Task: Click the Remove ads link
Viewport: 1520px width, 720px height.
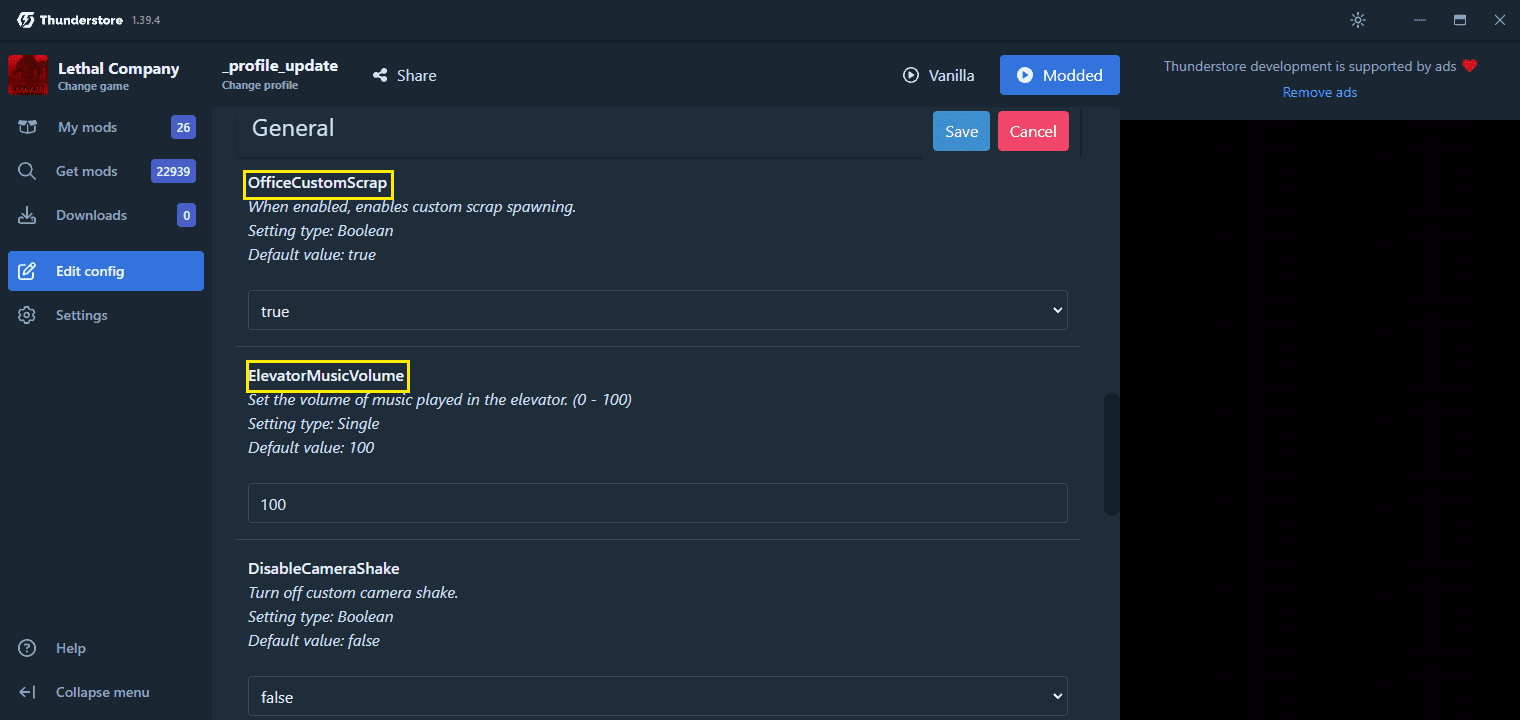Action: click(1320, 92)
